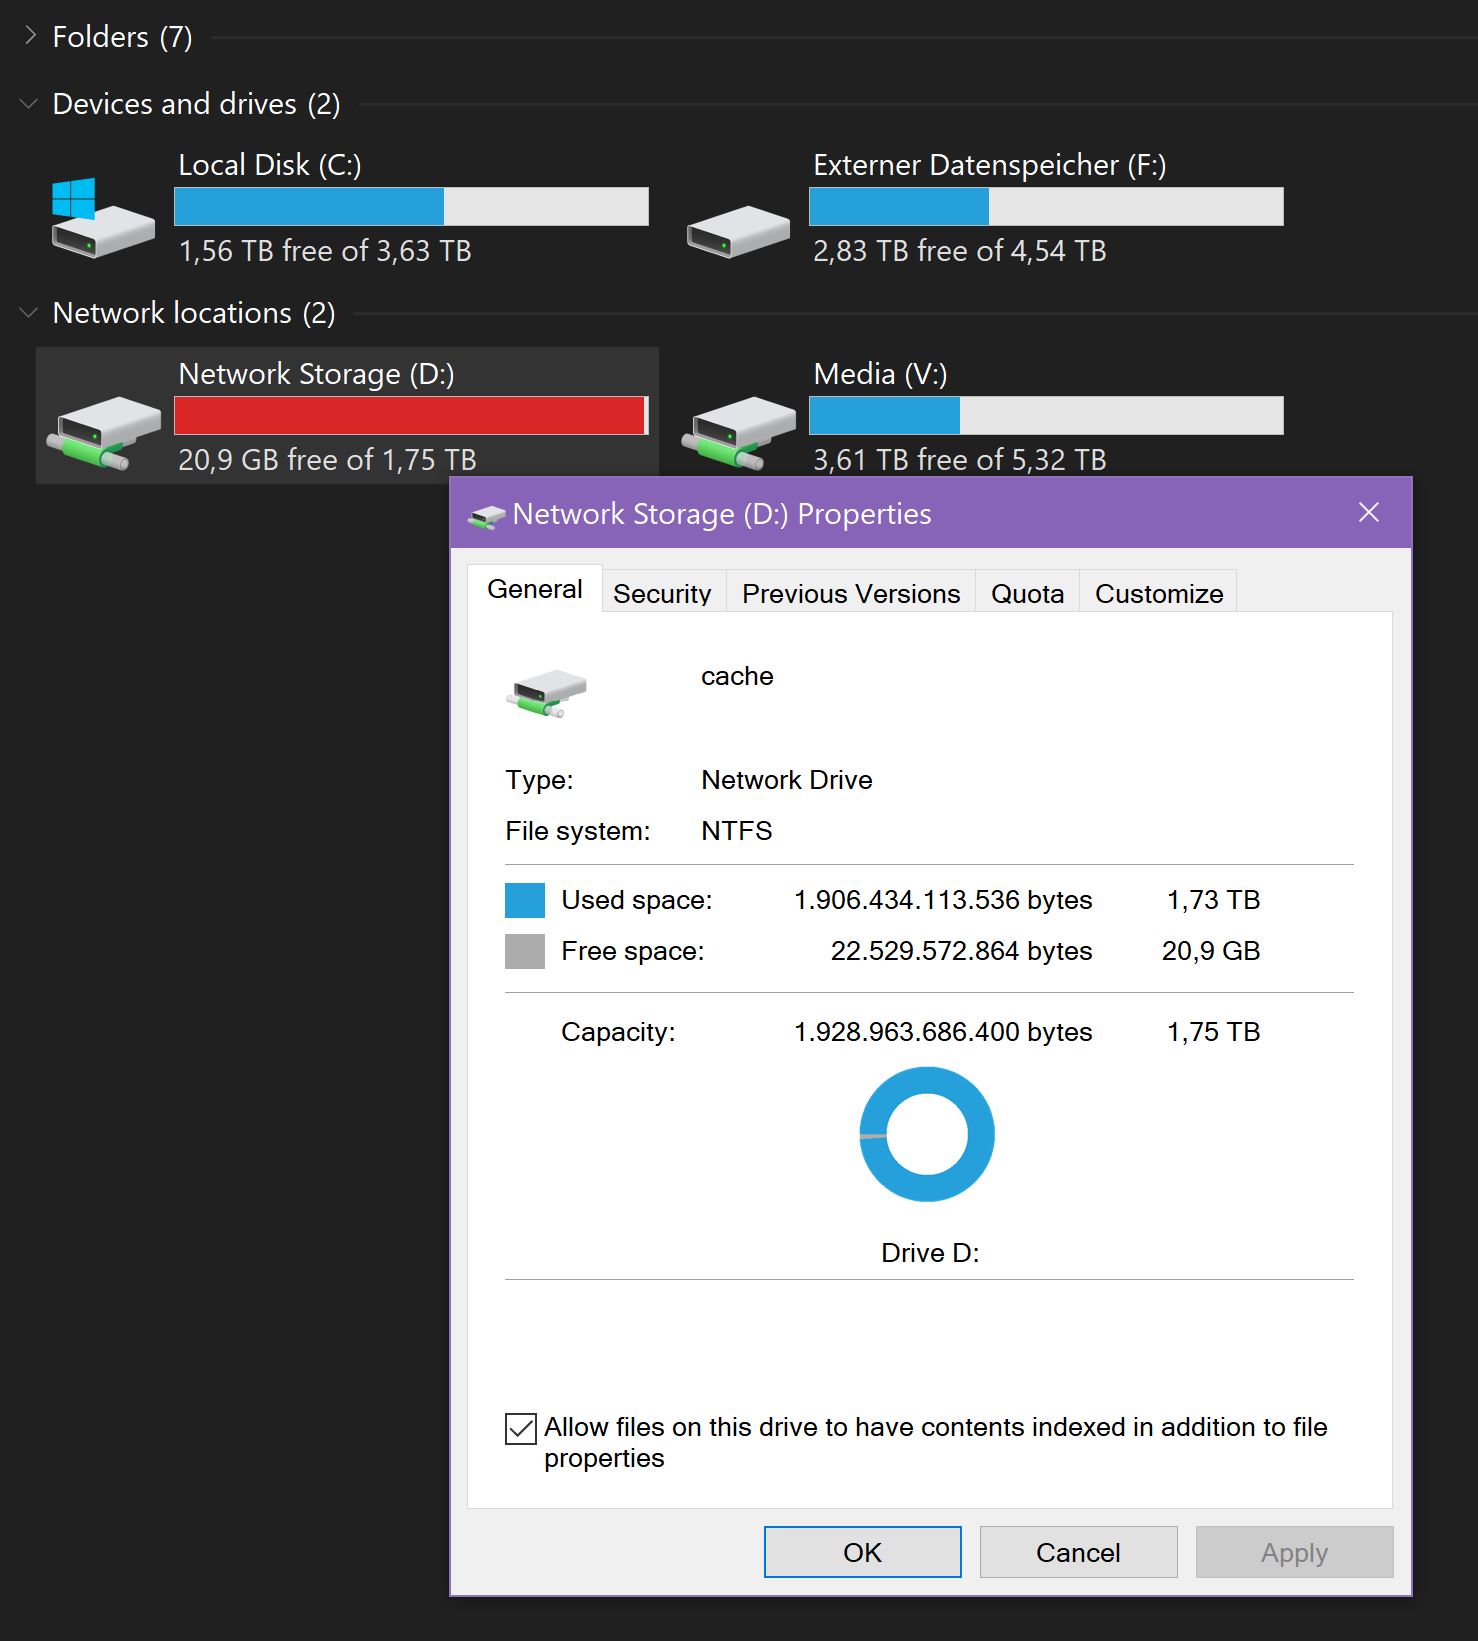Viewport: 1478px width, 1641px height.
Task: Click '3,61 TB free of 5,32 TB' text
Action: pyautogui.click(x=960, y=460)
